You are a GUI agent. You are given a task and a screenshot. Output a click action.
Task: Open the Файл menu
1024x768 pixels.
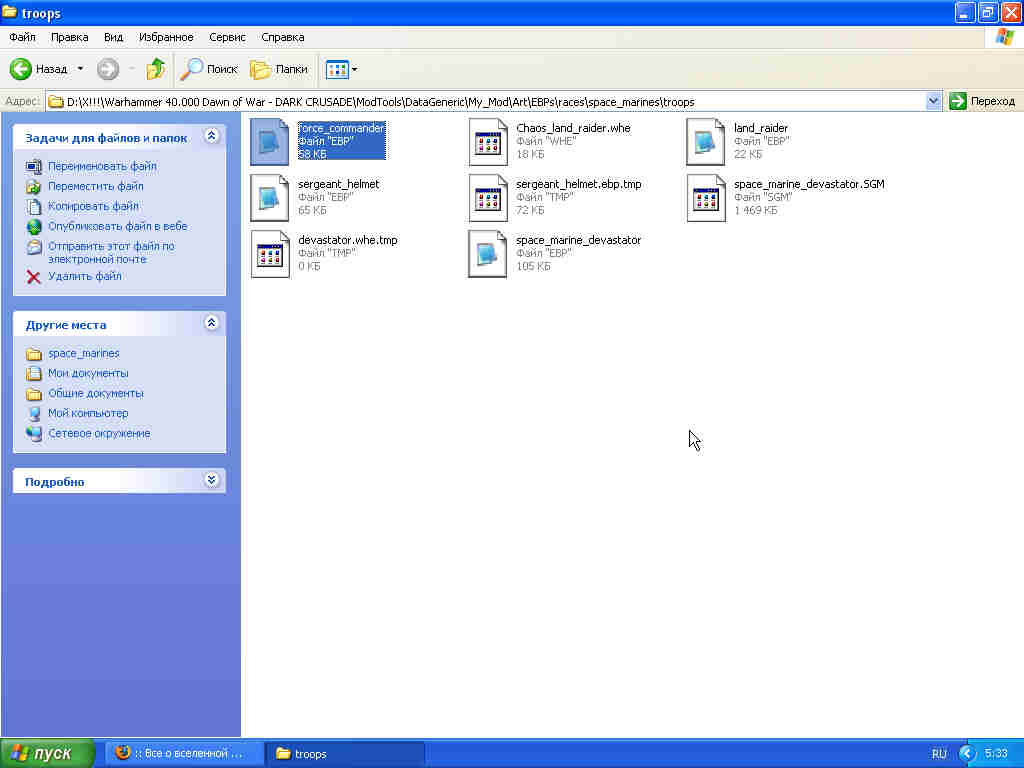(22, 37)
